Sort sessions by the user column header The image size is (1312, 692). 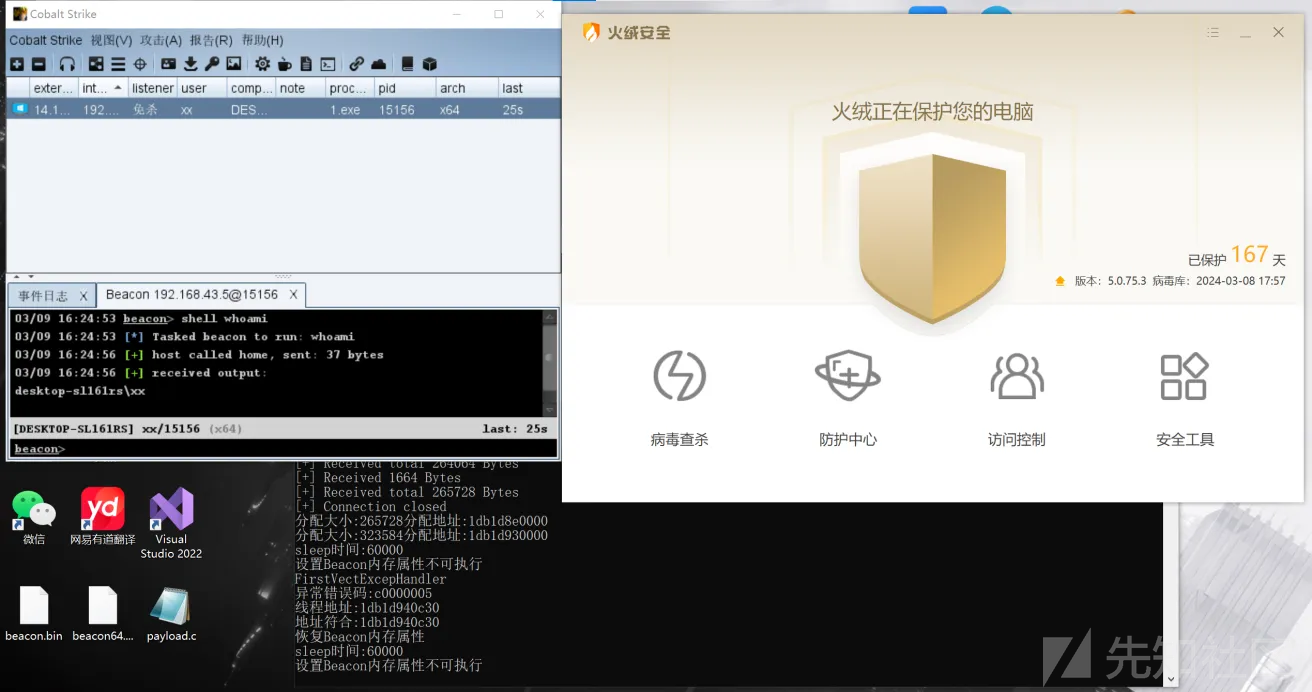[201, 88]
